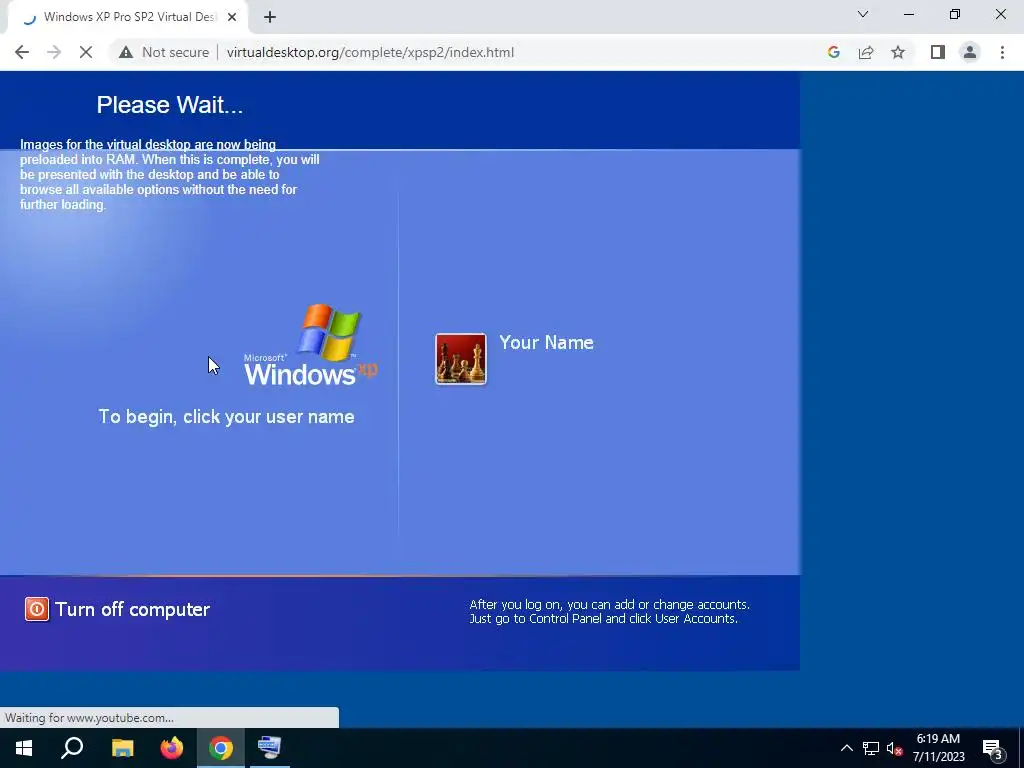Expand the tab search dropdown
The width and height of the screenshot is (1024, 768).
863,14
